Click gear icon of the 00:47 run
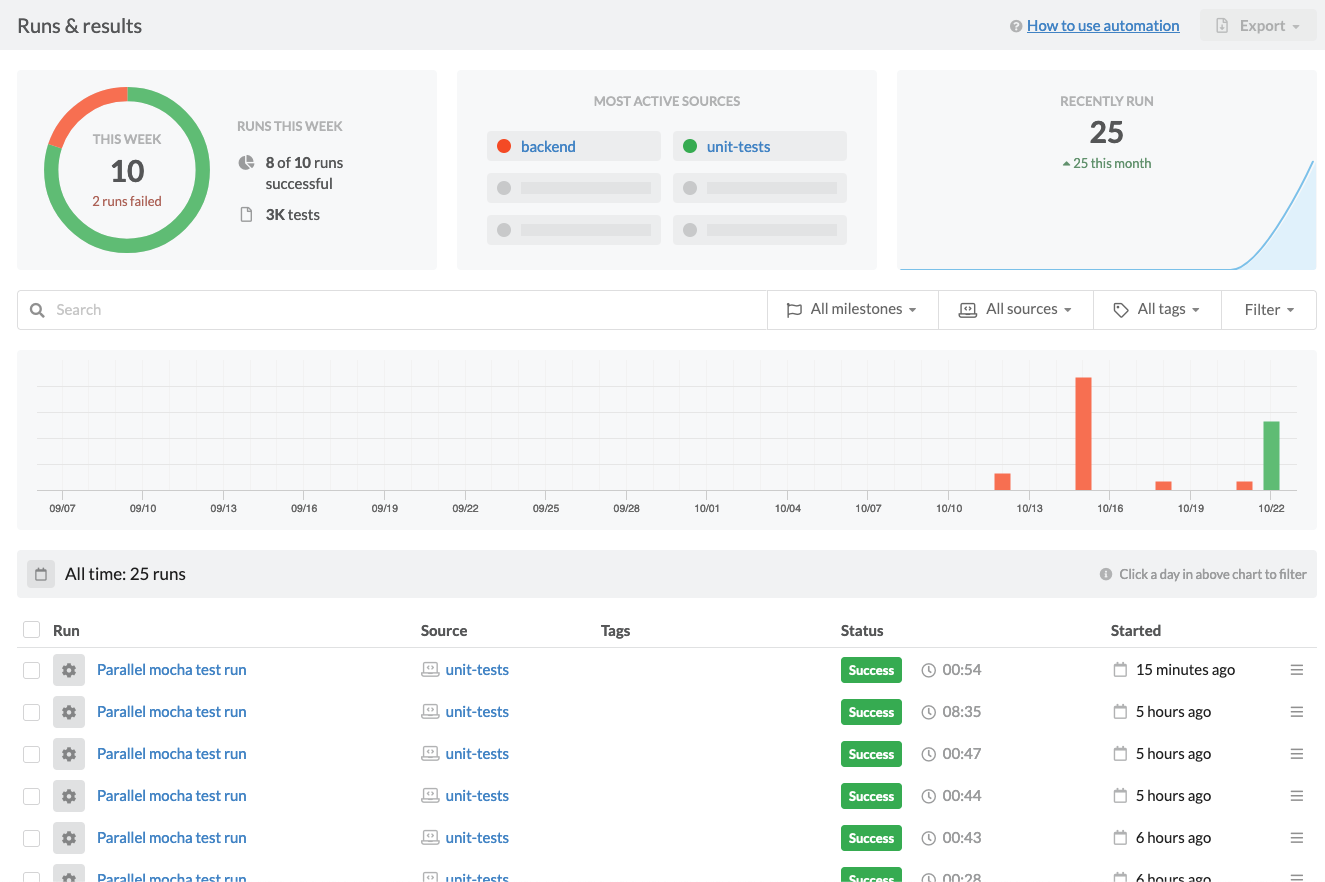The width and height of the screenshot is (1325, 882). tap(69, 754)
